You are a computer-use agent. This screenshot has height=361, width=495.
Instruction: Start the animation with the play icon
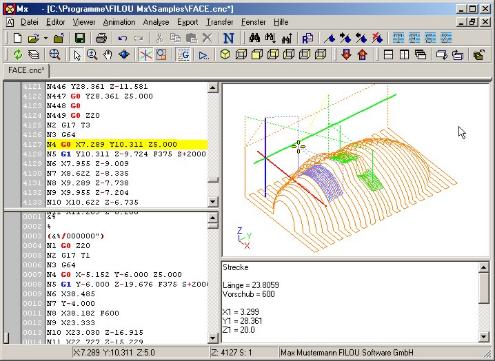pos(203,54)
